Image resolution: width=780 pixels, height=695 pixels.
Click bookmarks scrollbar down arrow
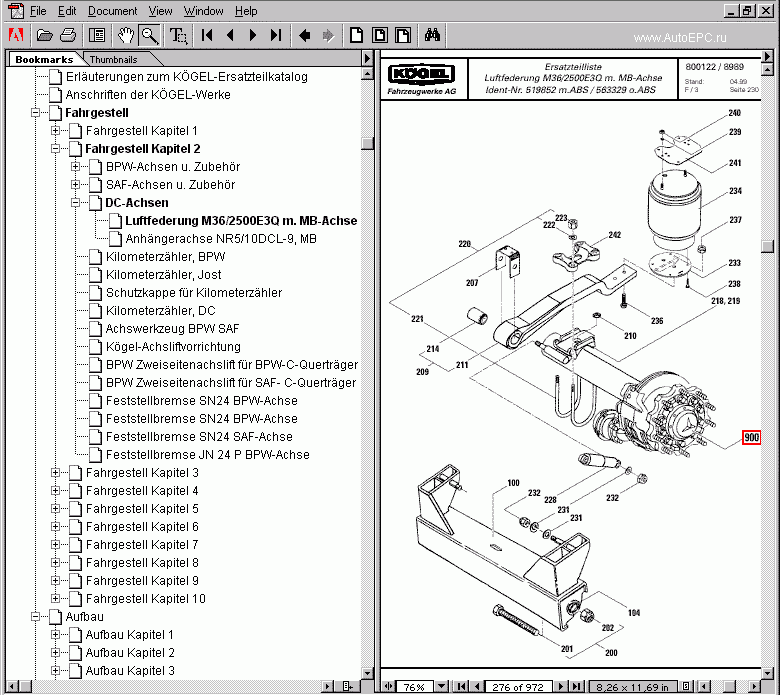[x=368, y=673]
